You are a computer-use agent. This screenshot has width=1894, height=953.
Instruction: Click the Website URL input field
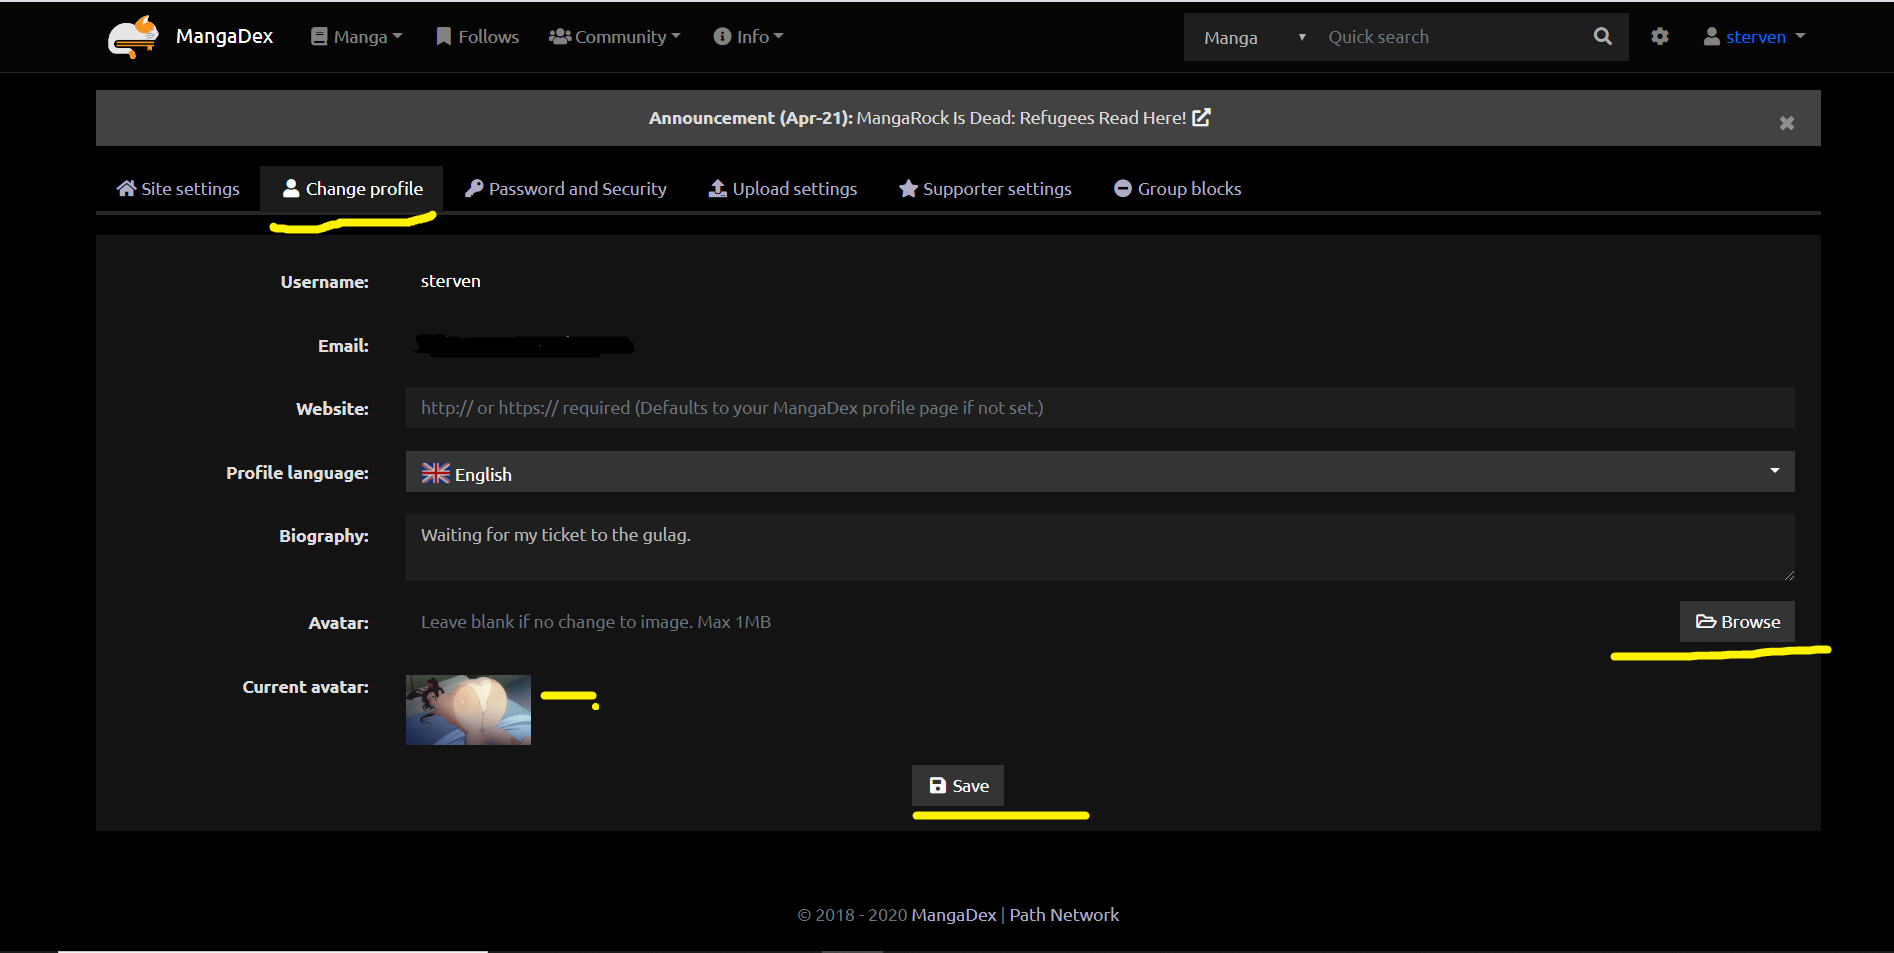(x=1099, y=408)
